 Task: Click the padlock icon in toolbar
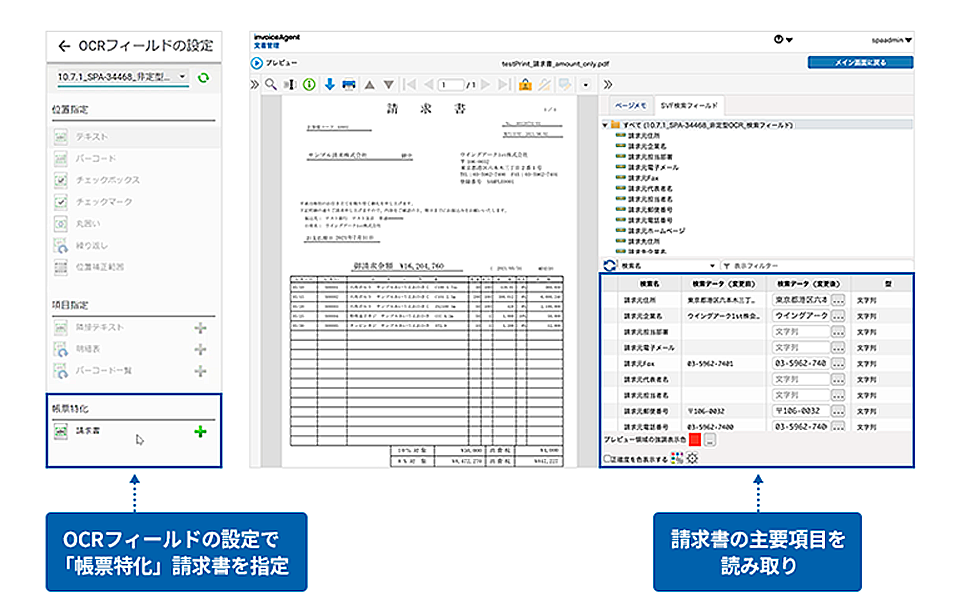[x=525, y=85]
